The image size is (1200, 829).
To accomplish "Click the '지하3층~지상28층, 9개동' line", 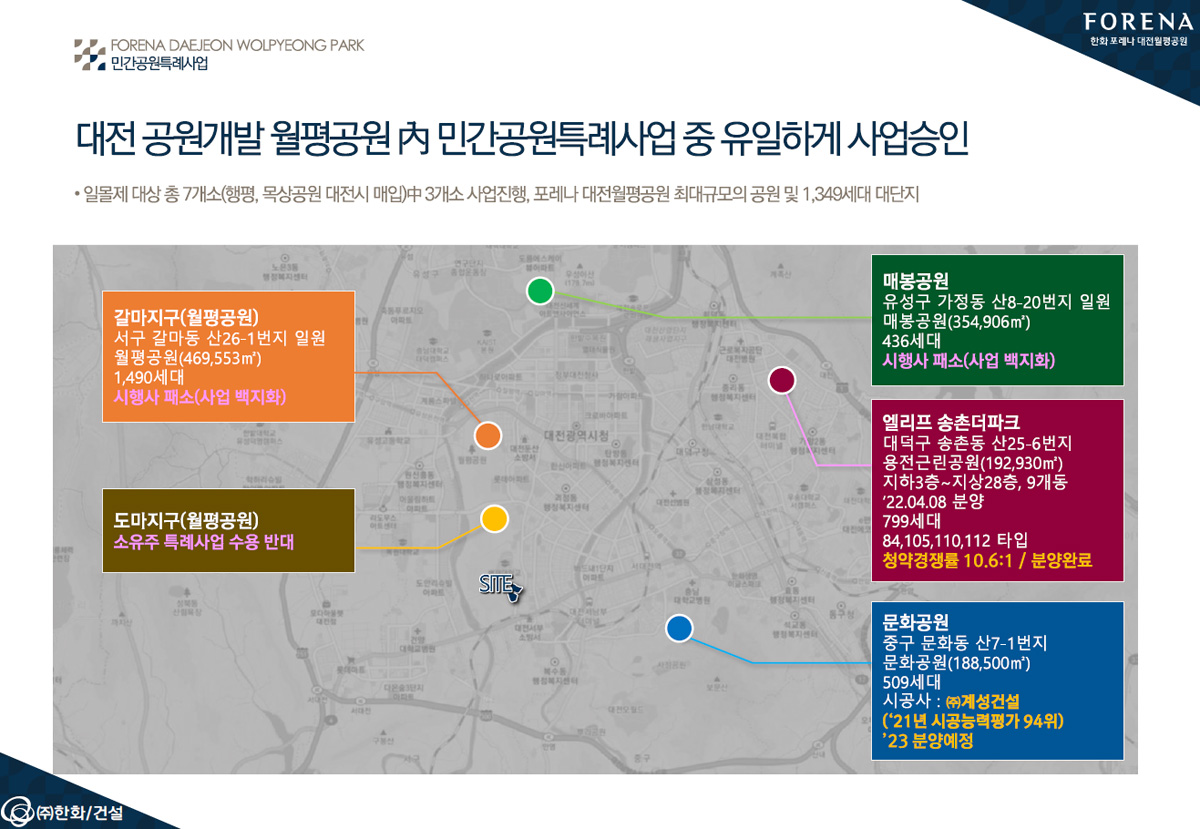I will coord(975,482).
